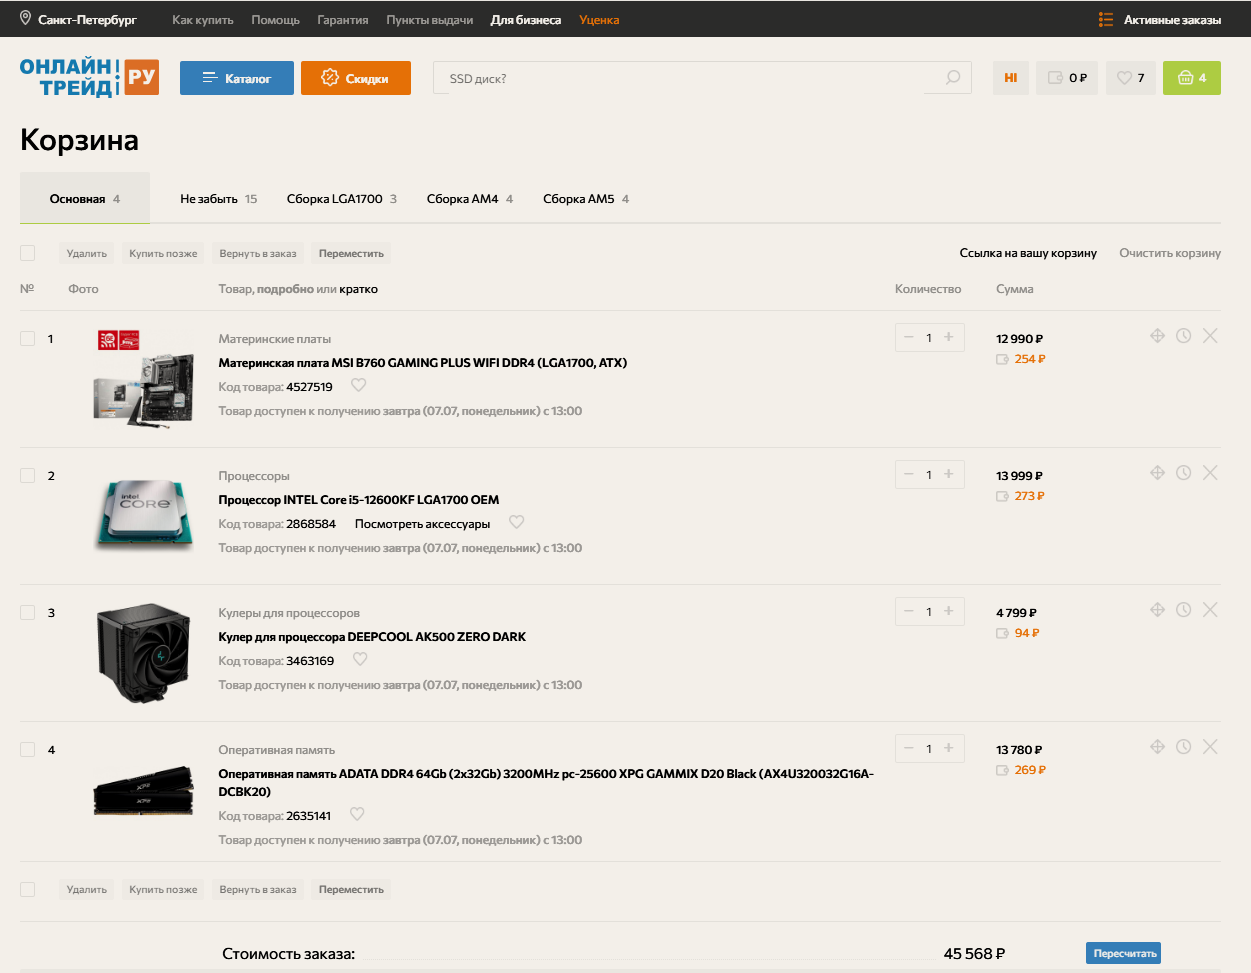Select the Основная cart tab
The height and width of the screenshot is (973, 1251).
tap(85, 198)
